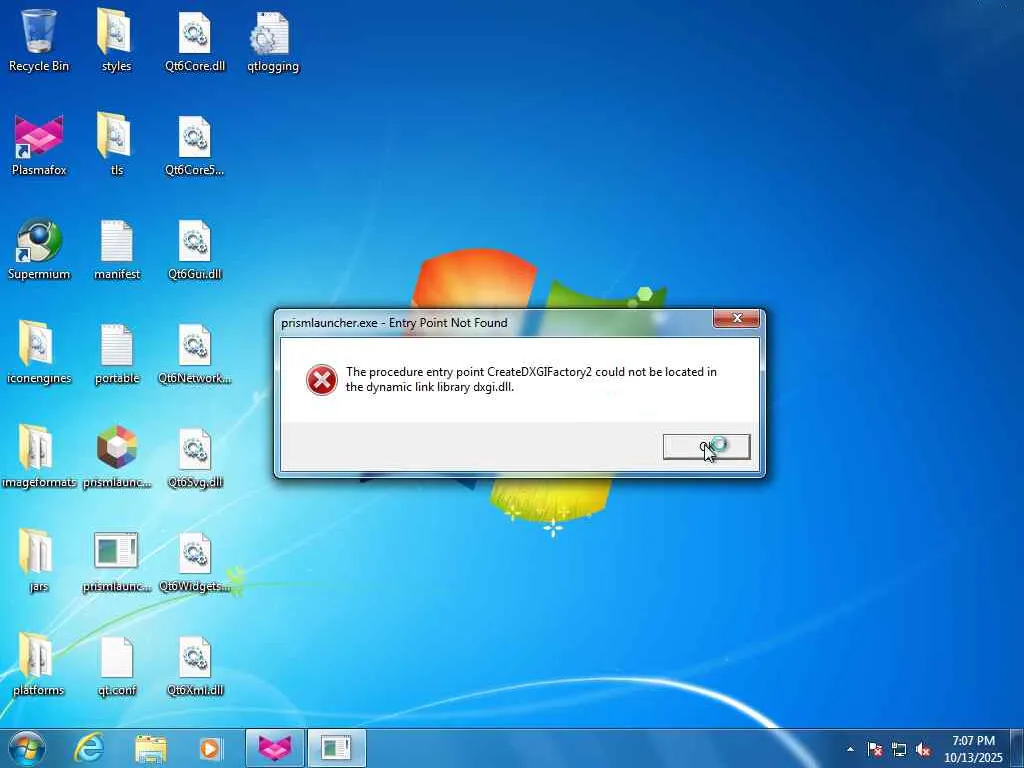1024x768 pixels.
Task: Click Show desktop button at taskbar end
Action: point(1017,748)
